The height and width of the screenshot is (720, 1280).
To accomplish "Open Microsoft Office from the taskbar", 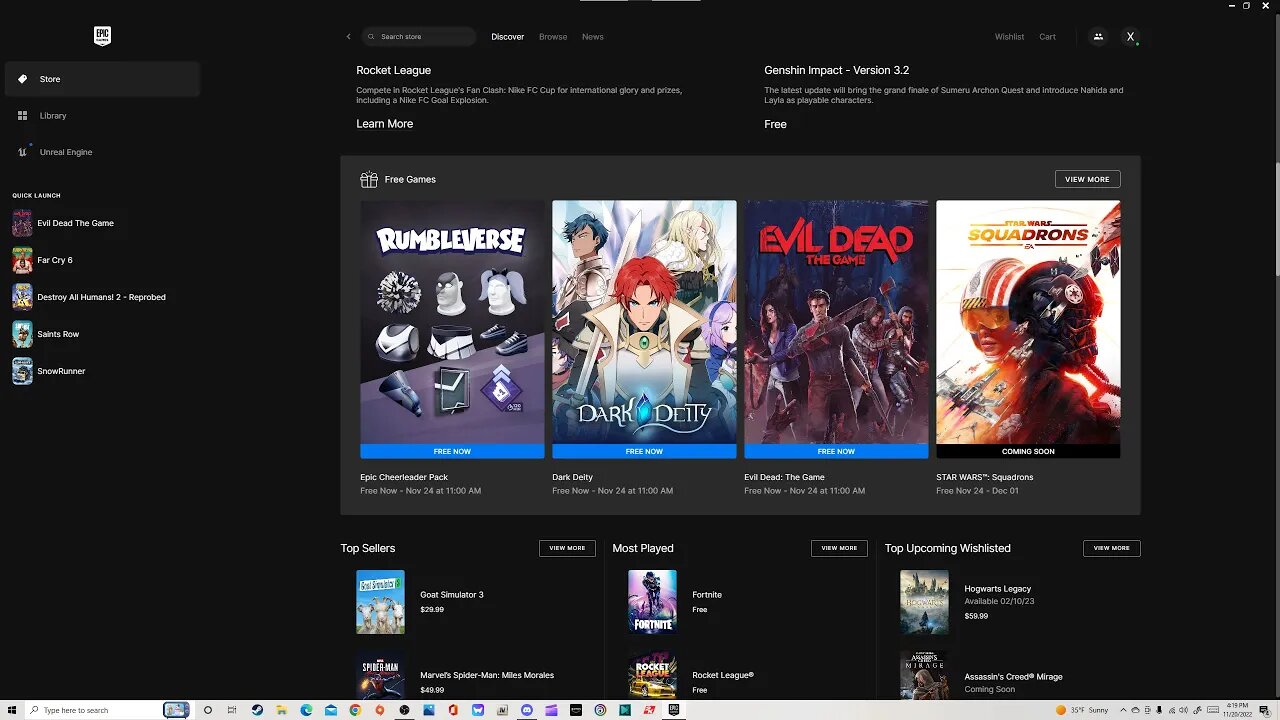I will pos(453,710).
